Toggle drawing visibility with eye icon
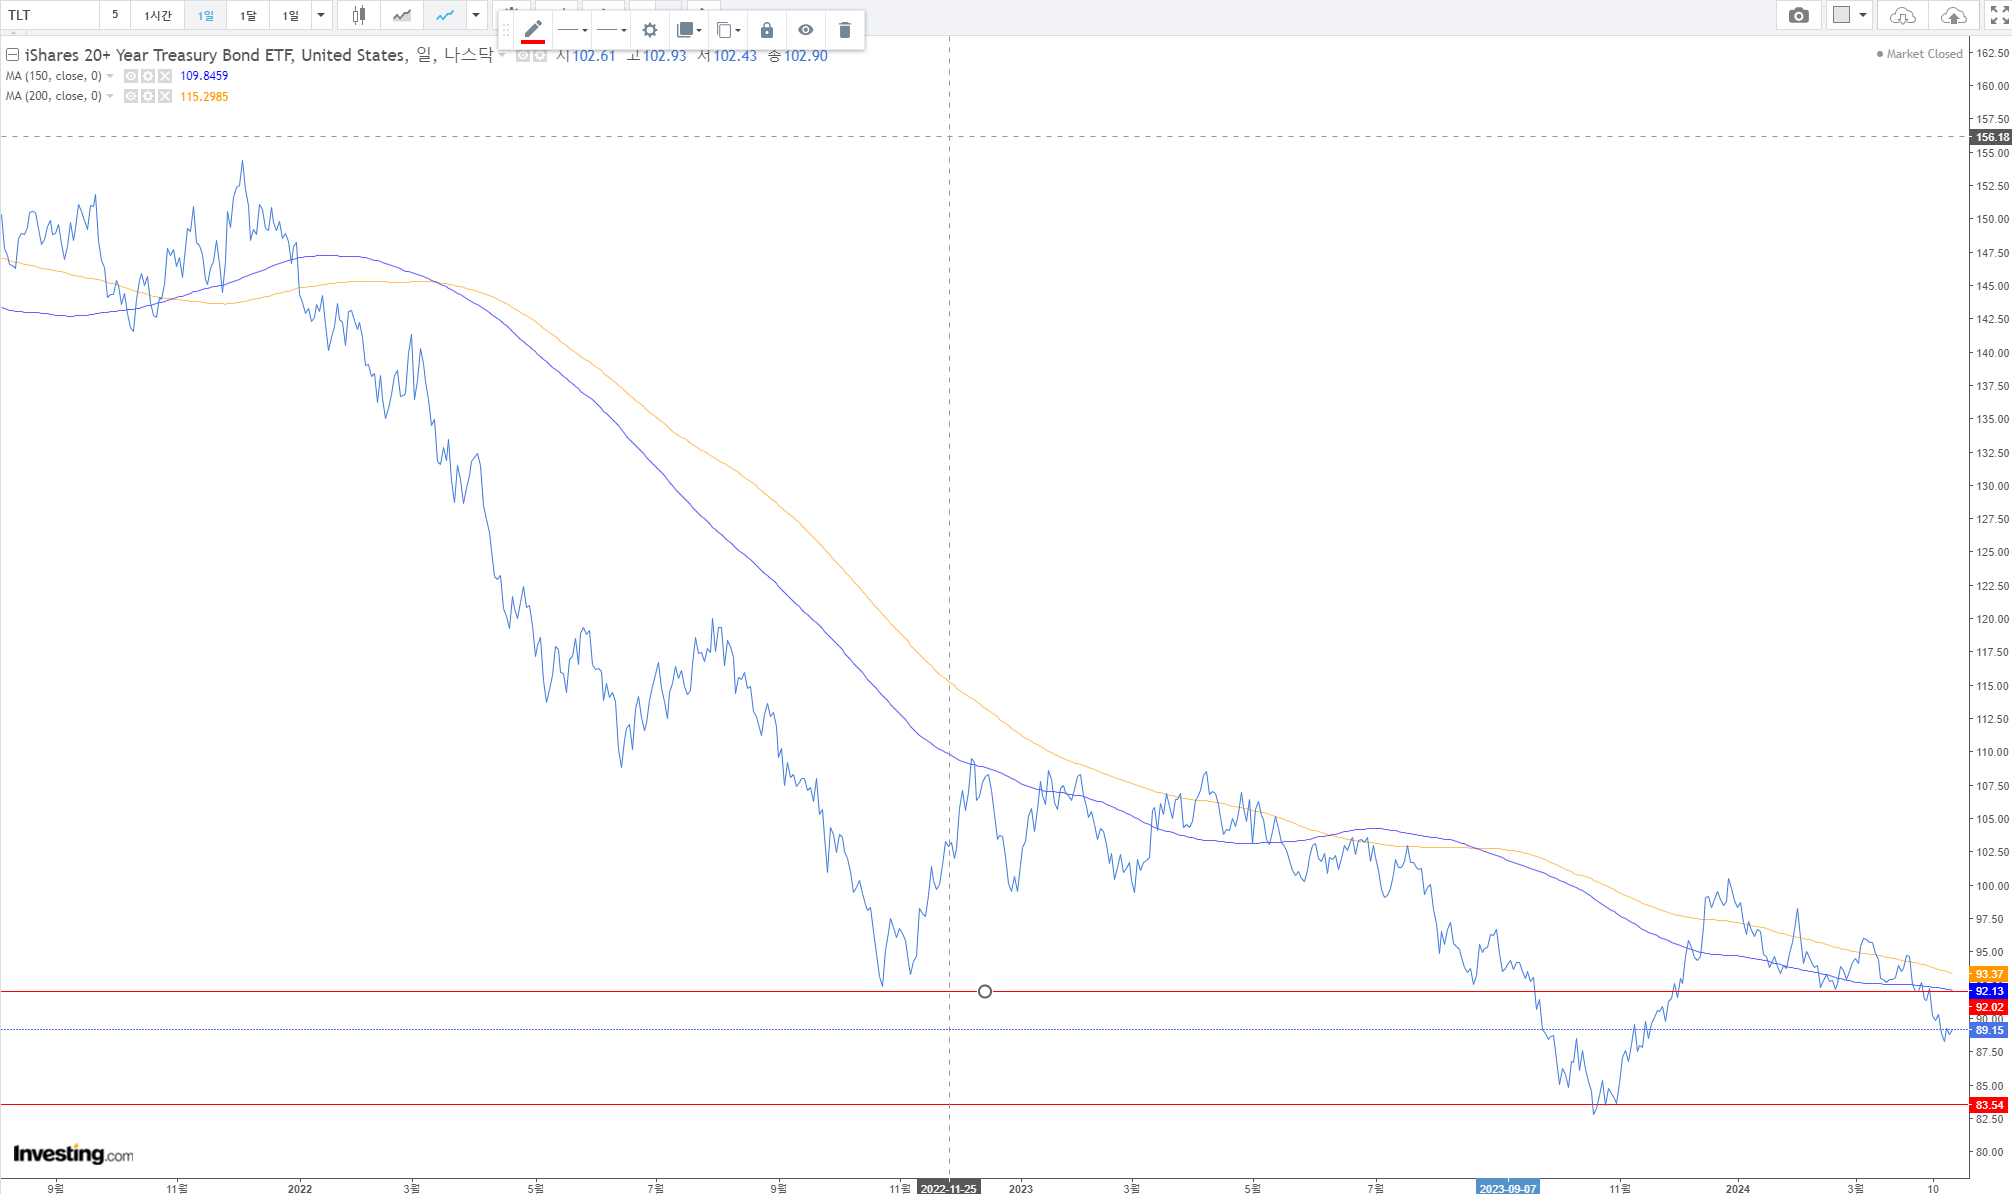Image resolution: width=2012 pixels, height=1194 pixels. 805,30
